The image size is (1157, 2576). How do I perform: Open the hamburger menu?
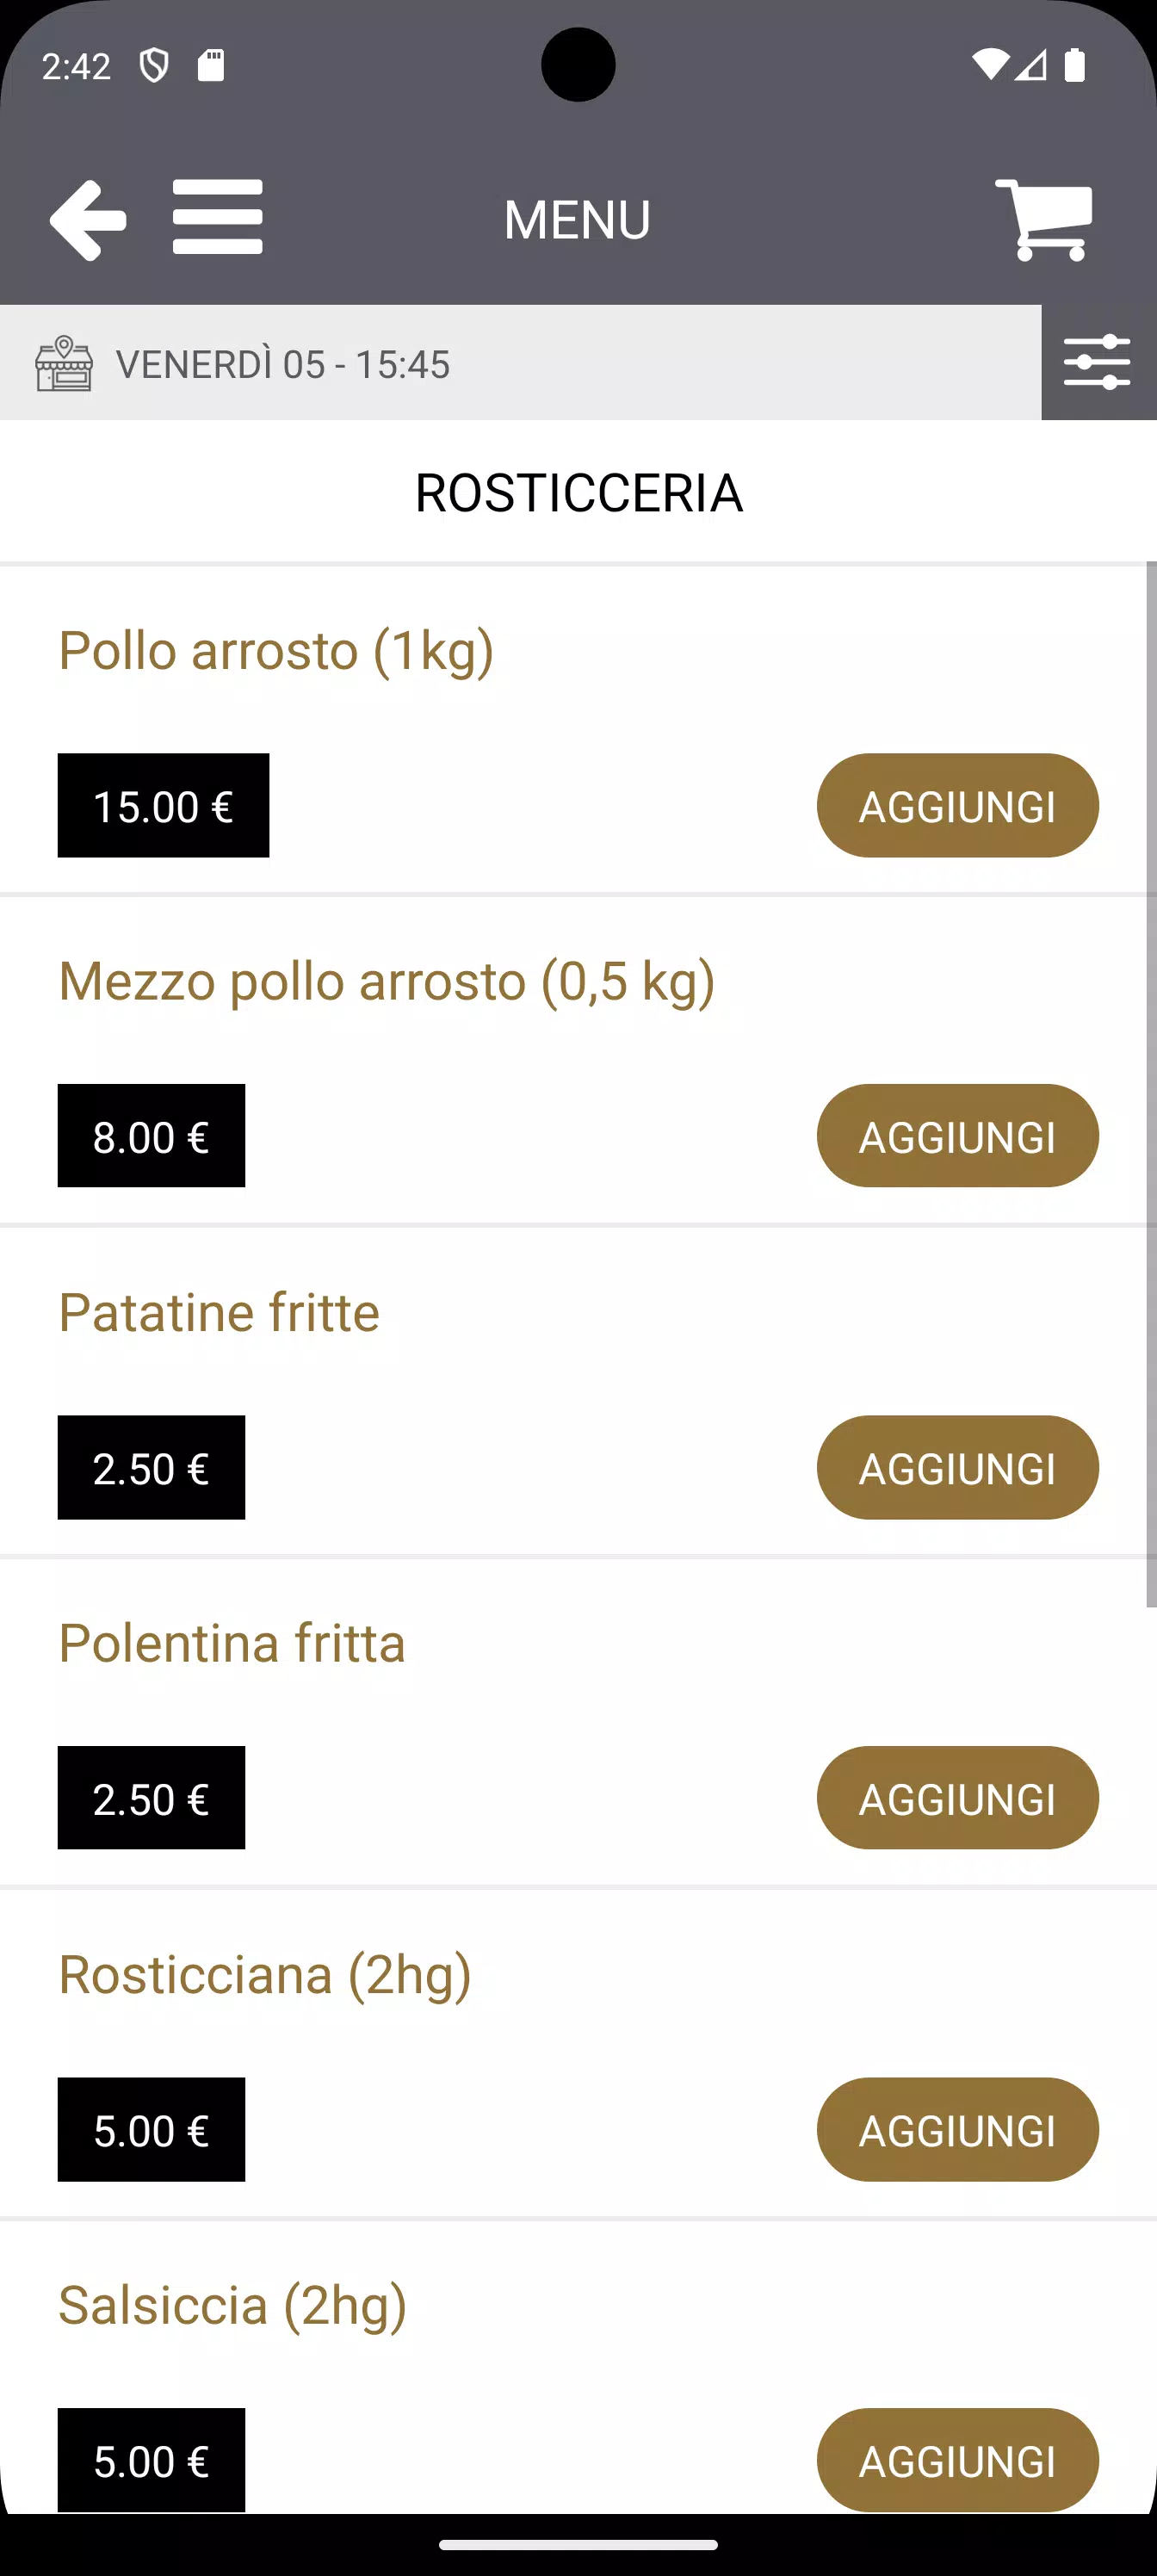click(217, 217)
